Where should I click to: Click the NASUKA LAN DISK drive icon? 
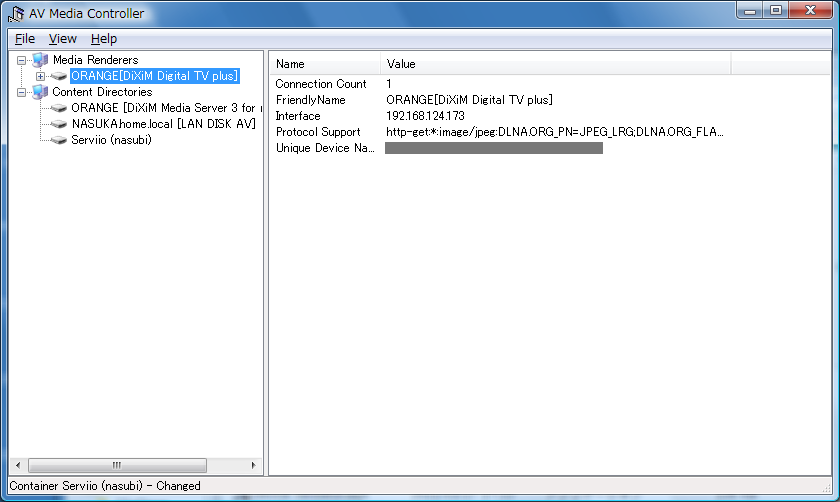coord(59,124)
